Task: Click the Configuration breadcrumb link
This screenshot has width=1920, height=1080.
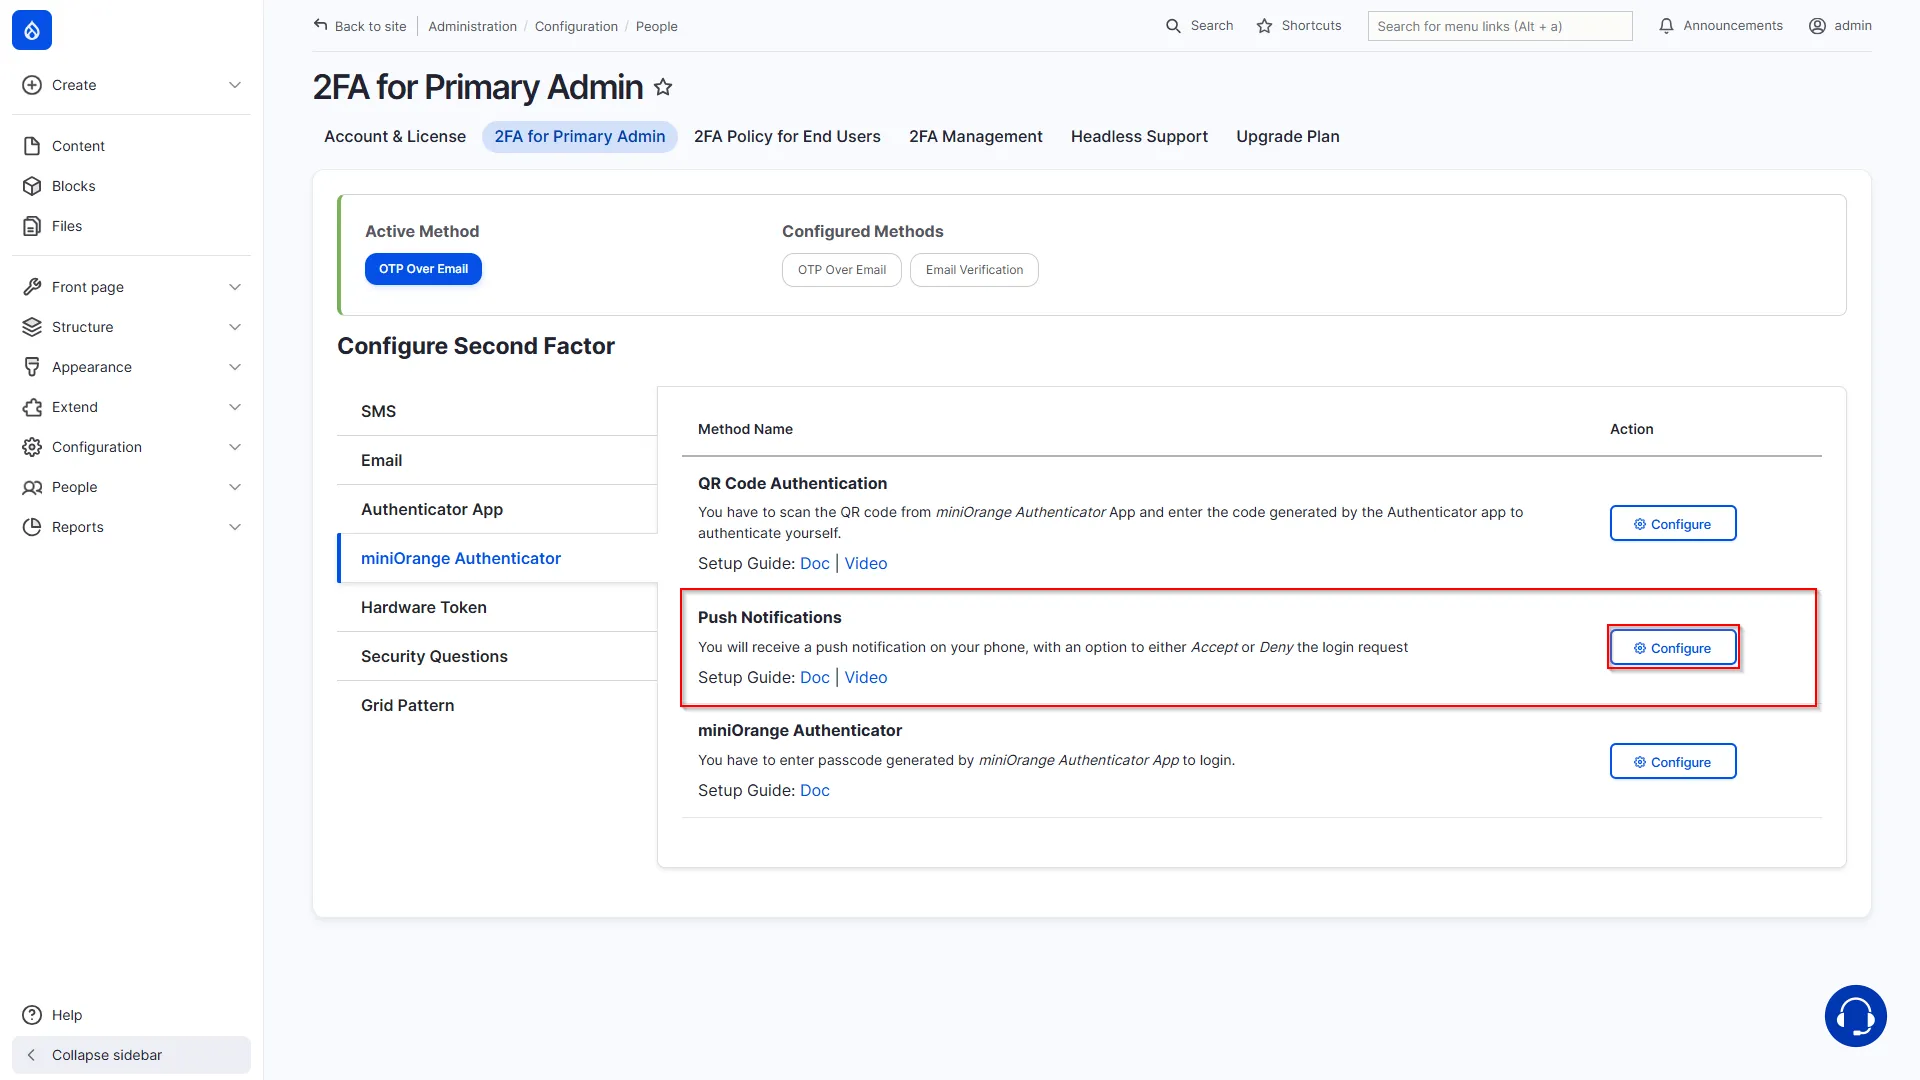Action: [576, 26]
